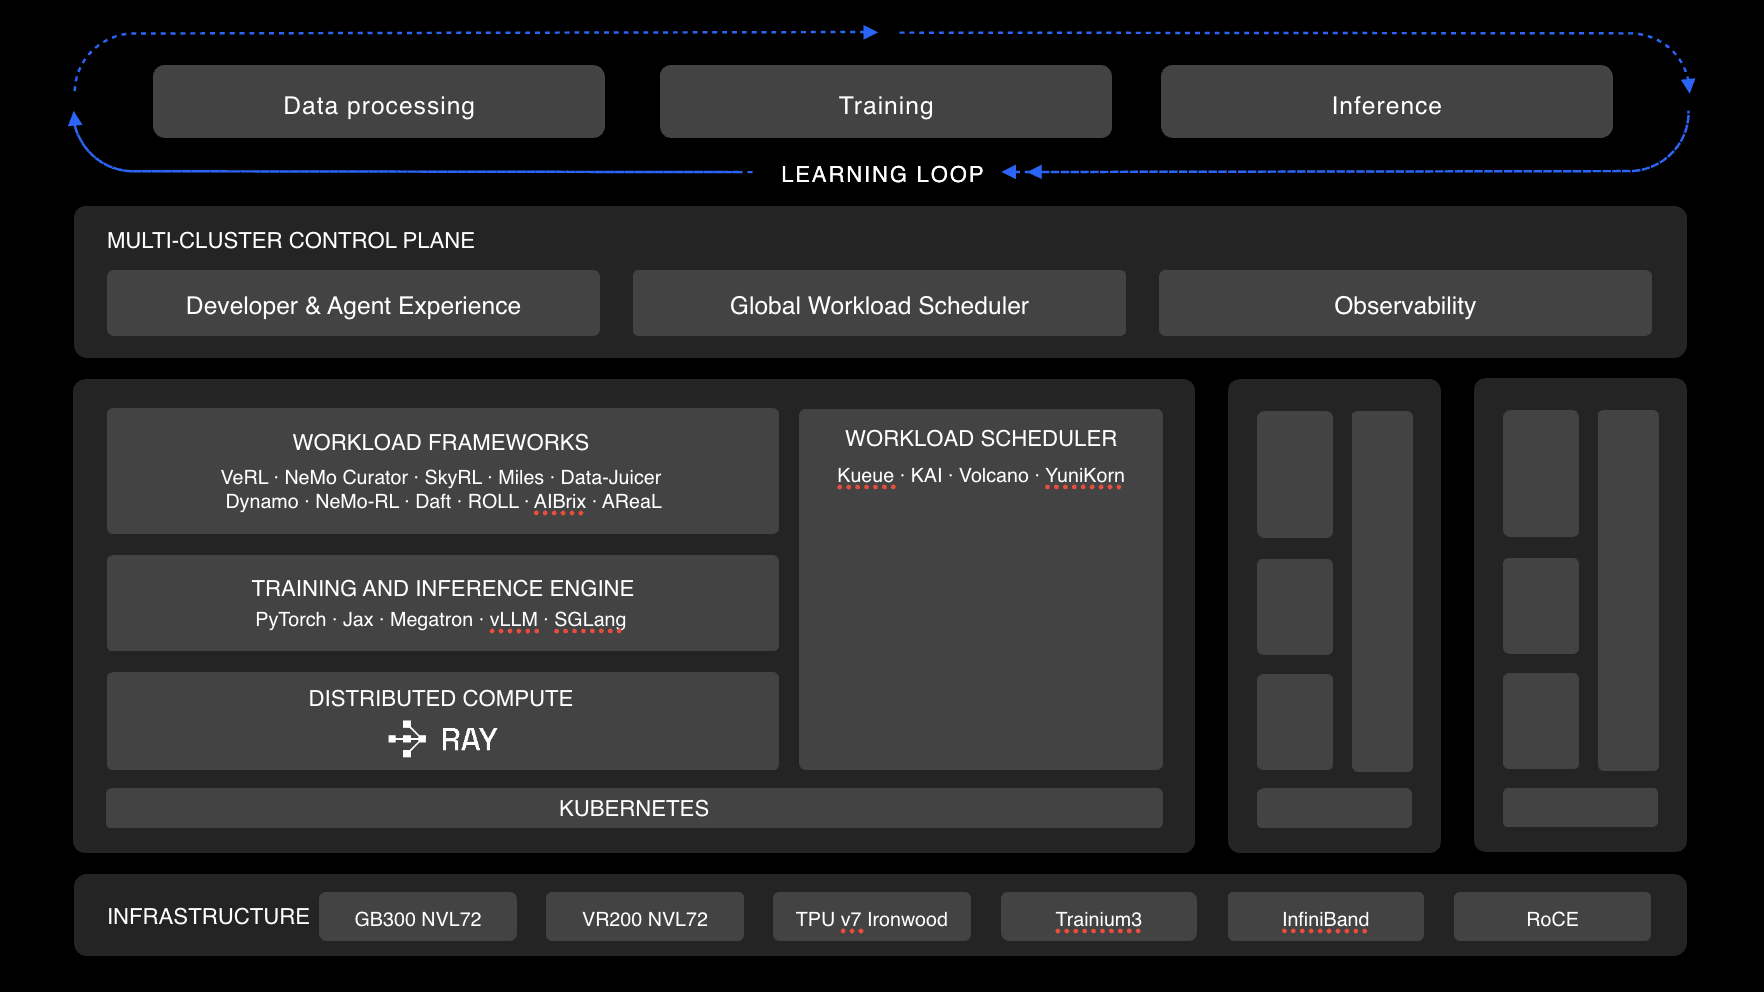Click Miles in frameworks list

point(521,478)
